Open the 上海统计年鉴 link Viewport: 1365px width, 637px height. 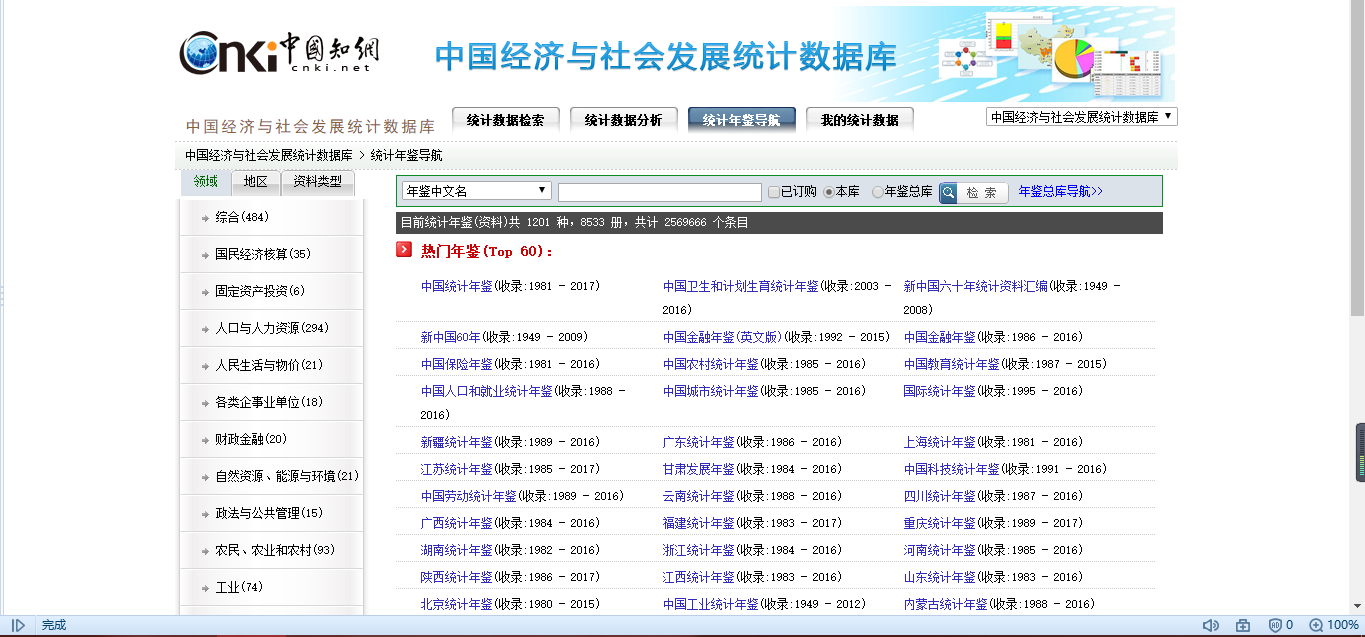click(940, 442)
